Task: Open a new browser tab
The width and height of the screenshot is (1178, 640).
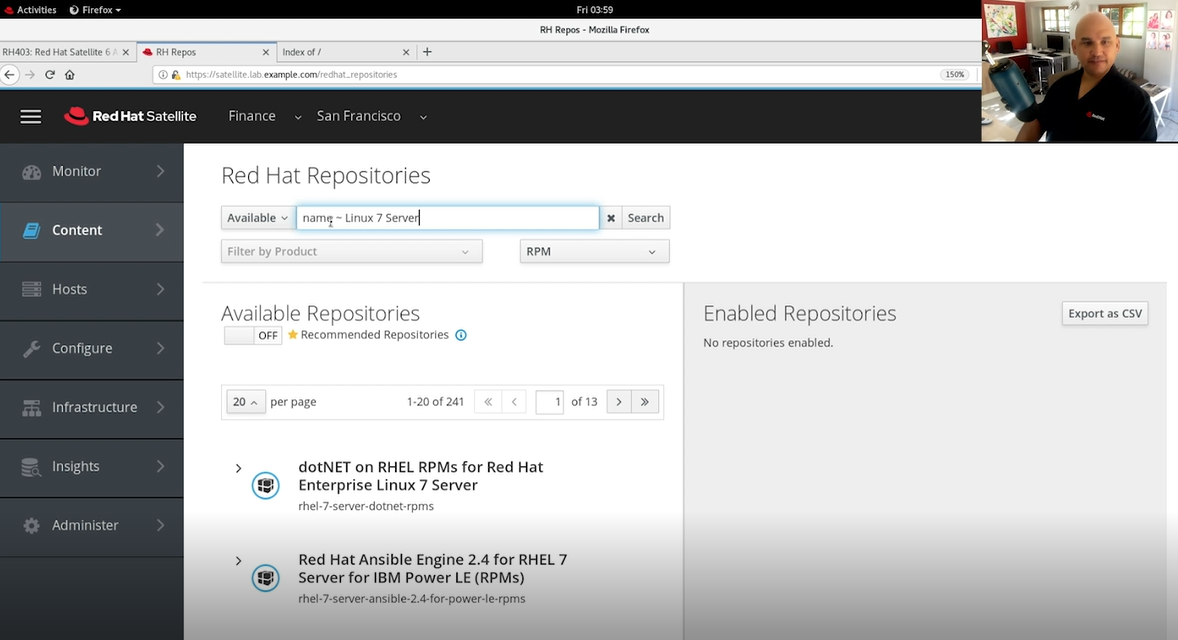Action: tap(427, 52)
